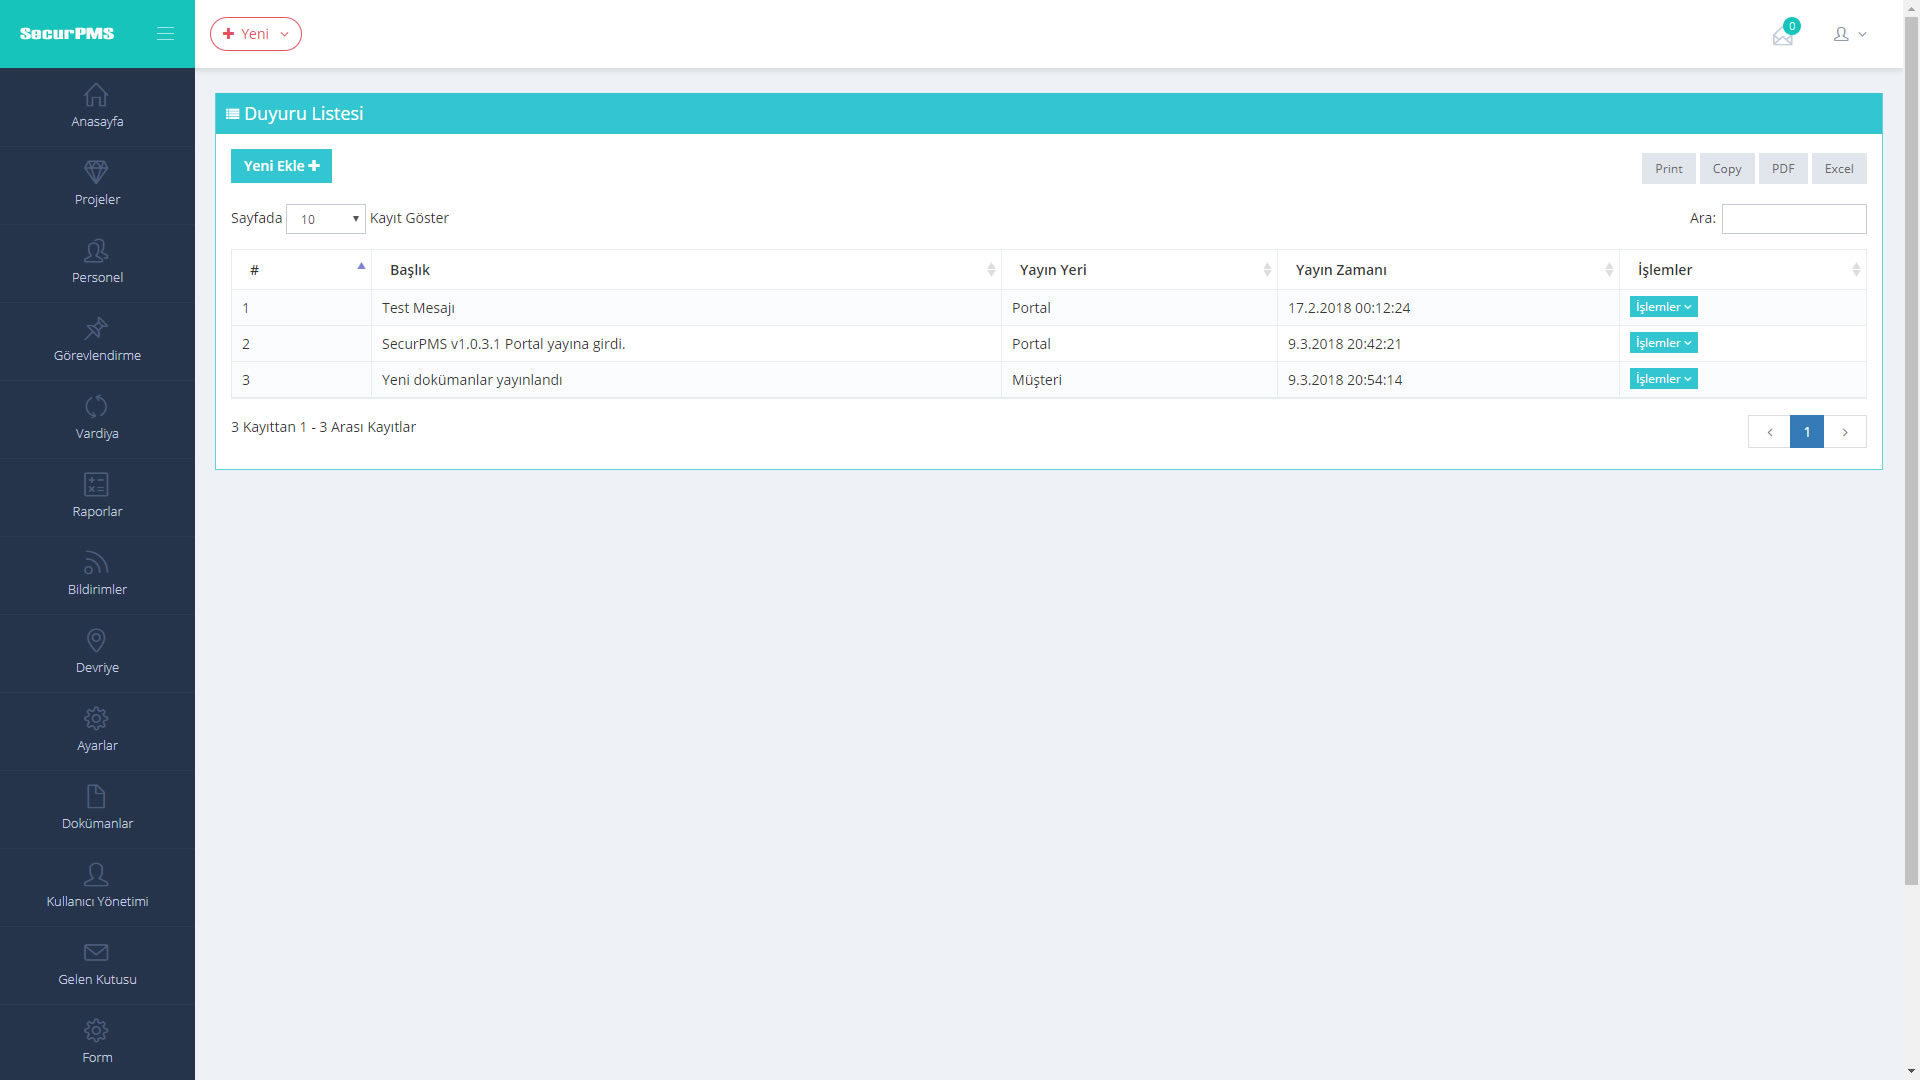Click the Ara search input field
Screen dimensions: 1920x1080
pyautogui.click(x=1793, y=219)
